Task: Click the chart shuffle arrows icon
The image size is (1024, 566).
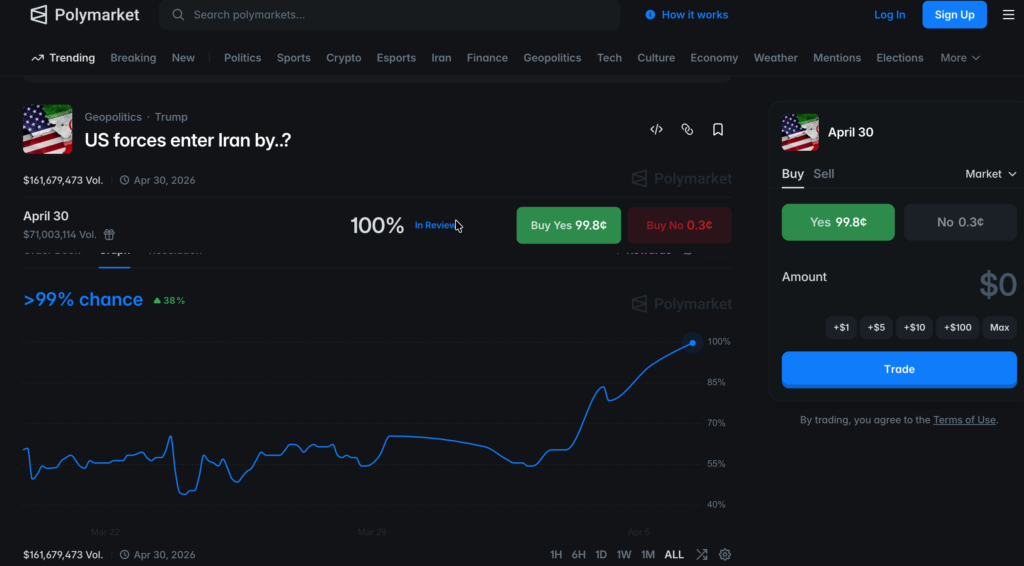Action: coord(702,554)
